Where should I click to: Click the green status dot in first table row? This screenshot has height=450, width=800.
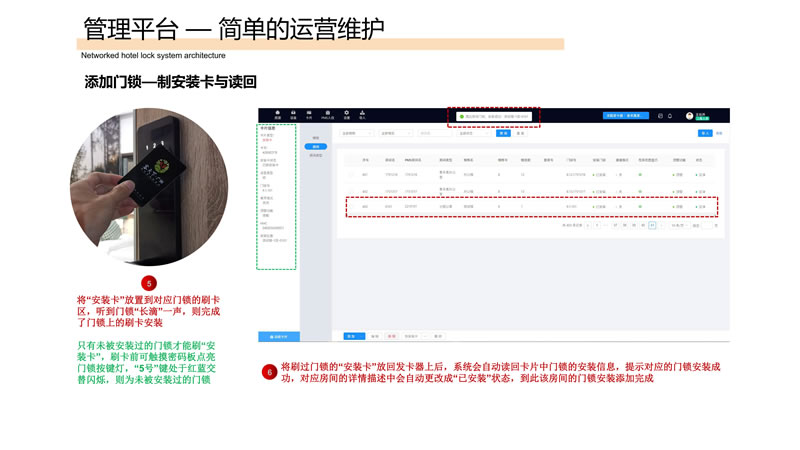click(x=640, y=174)
